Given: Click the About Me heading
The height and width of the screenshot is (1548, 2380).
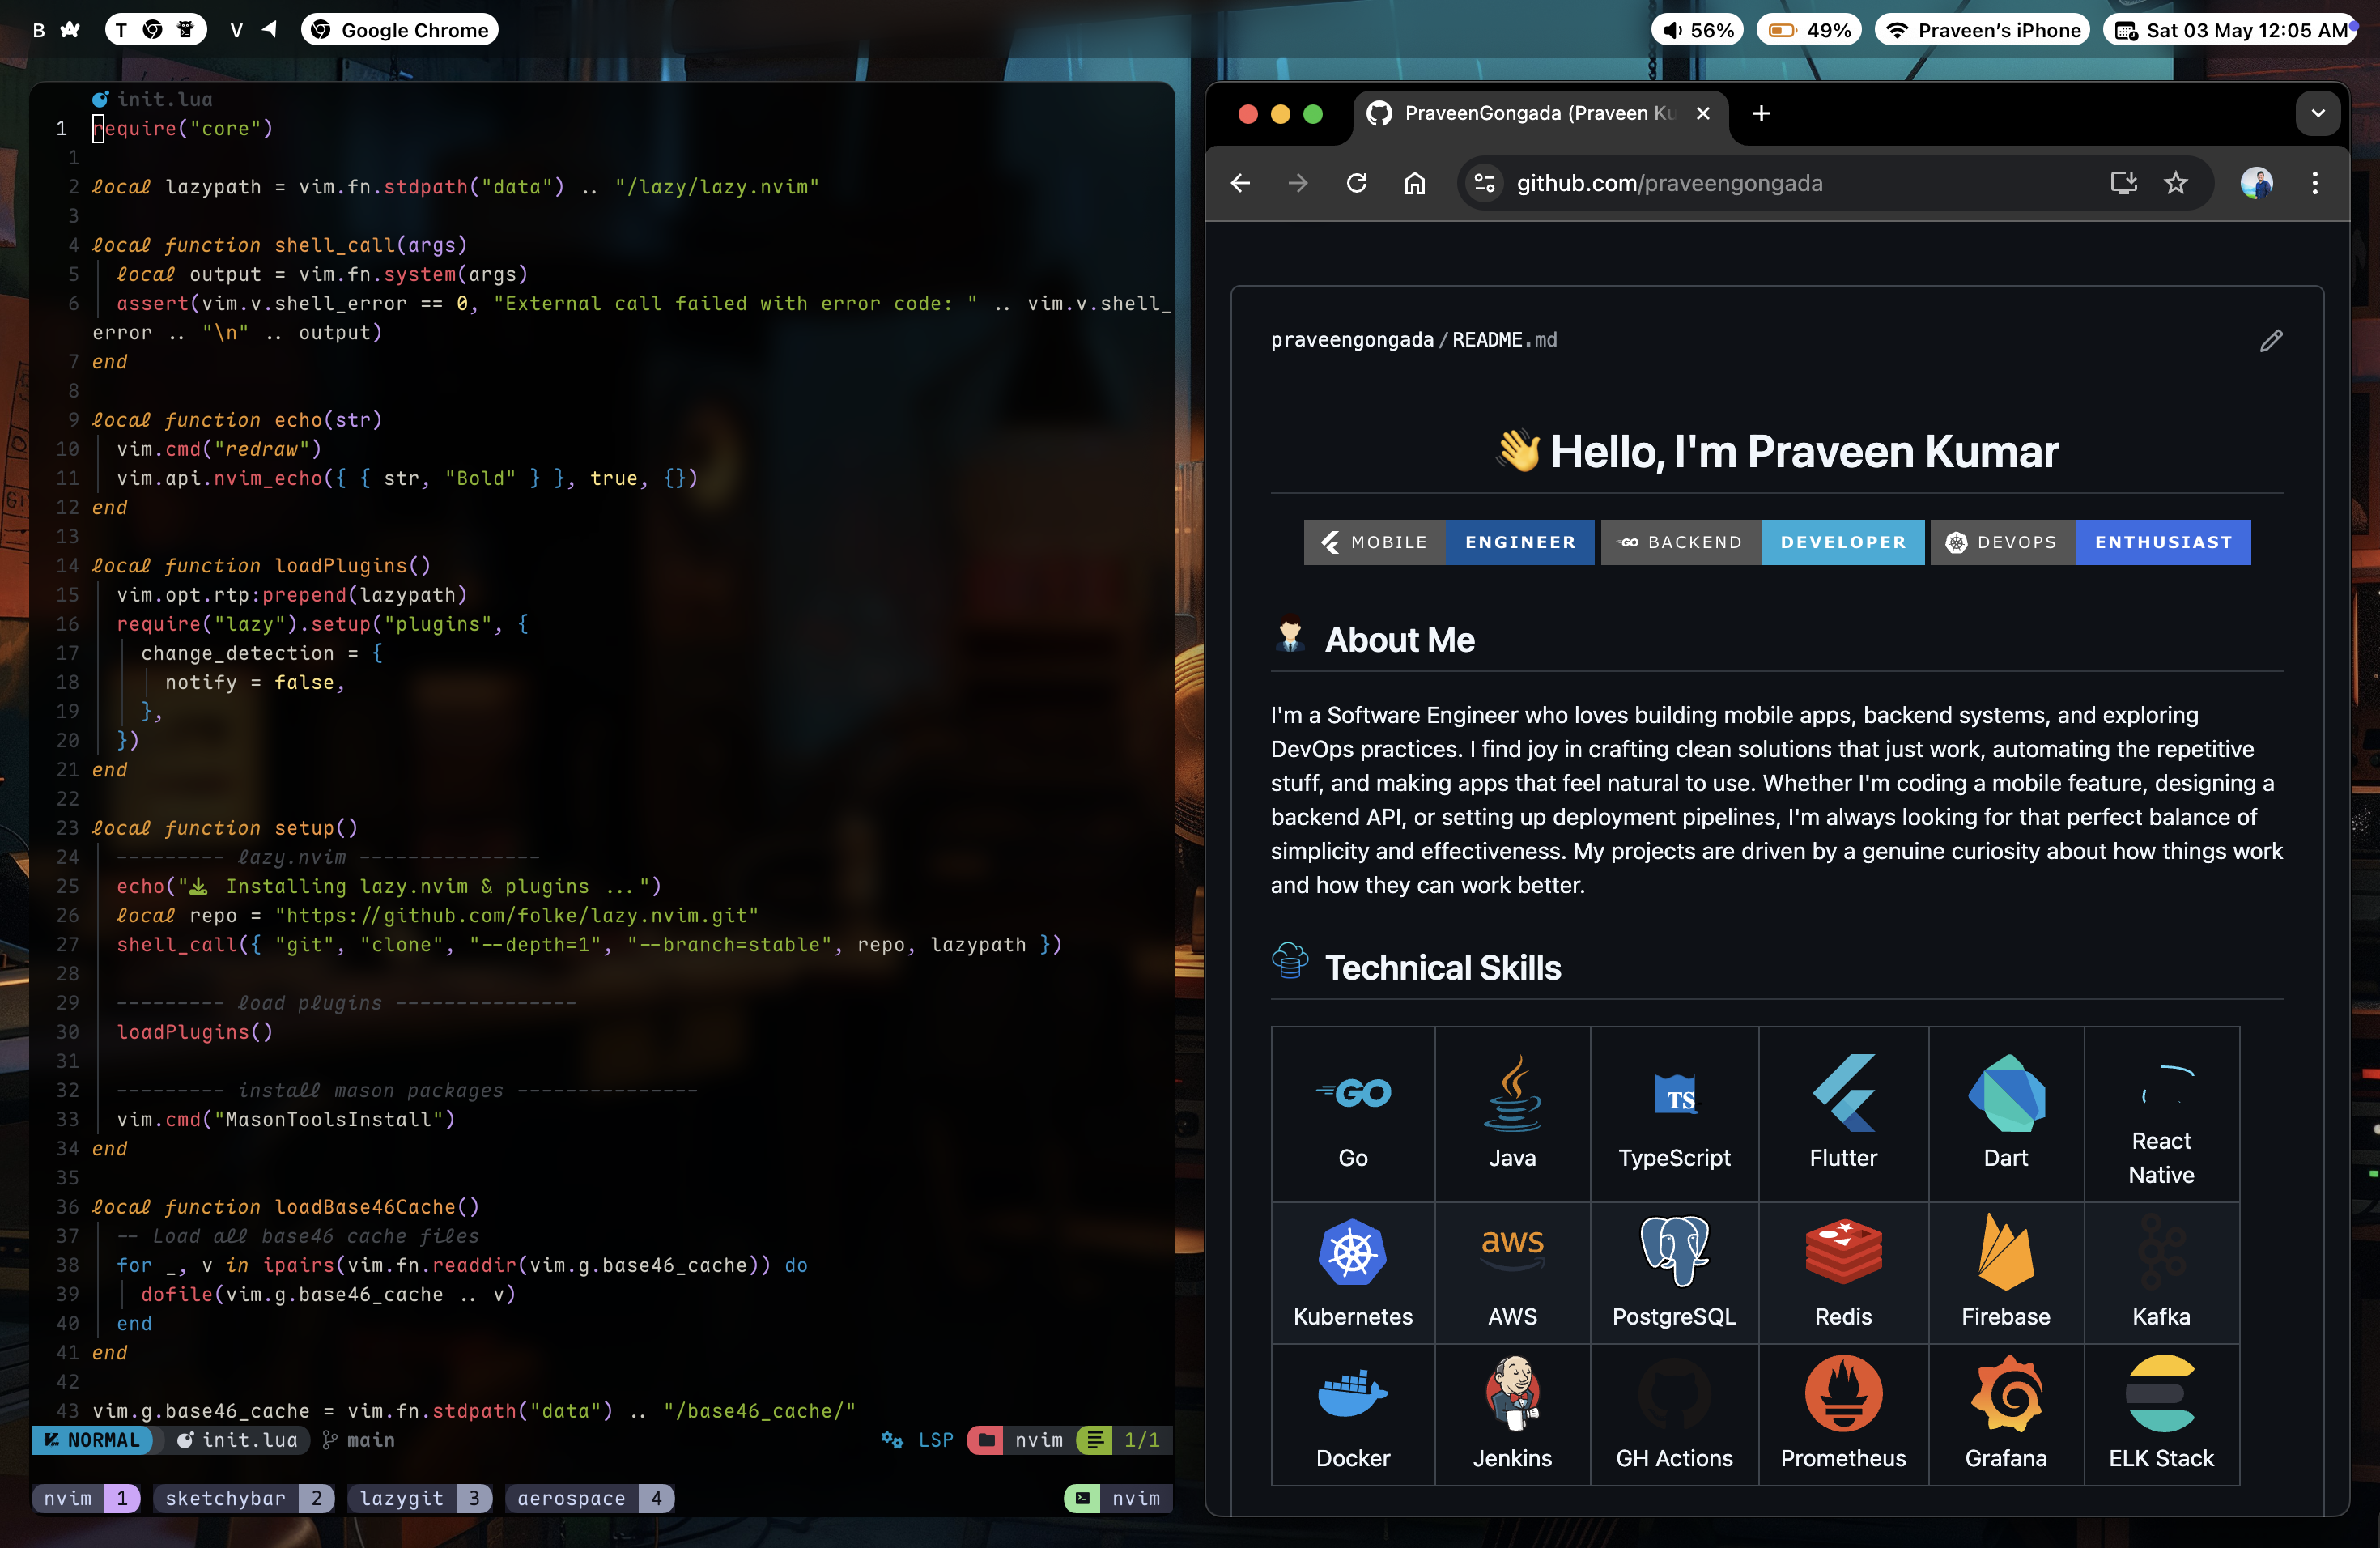Looking at the screenshot, I should 1399,639.
